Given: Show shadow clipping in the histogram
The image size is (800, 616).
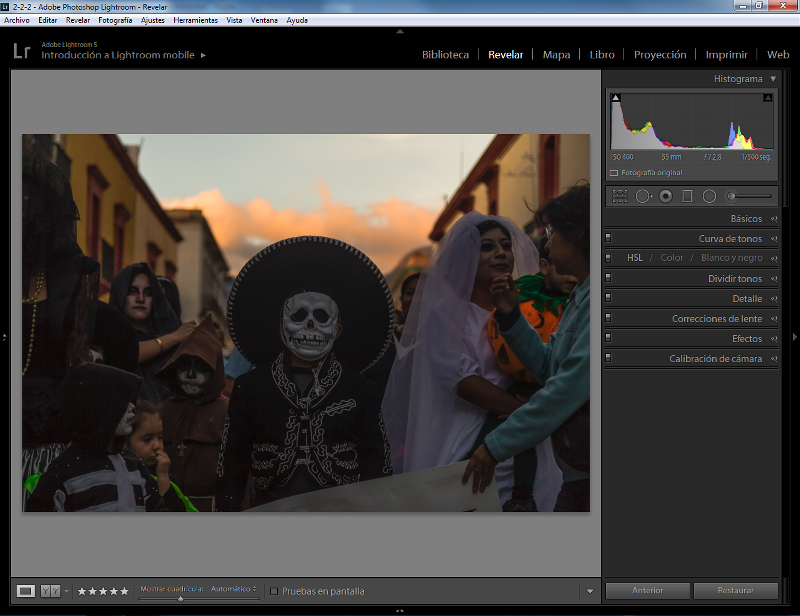Looking at the screenshot, I should [x=616, y=97].
